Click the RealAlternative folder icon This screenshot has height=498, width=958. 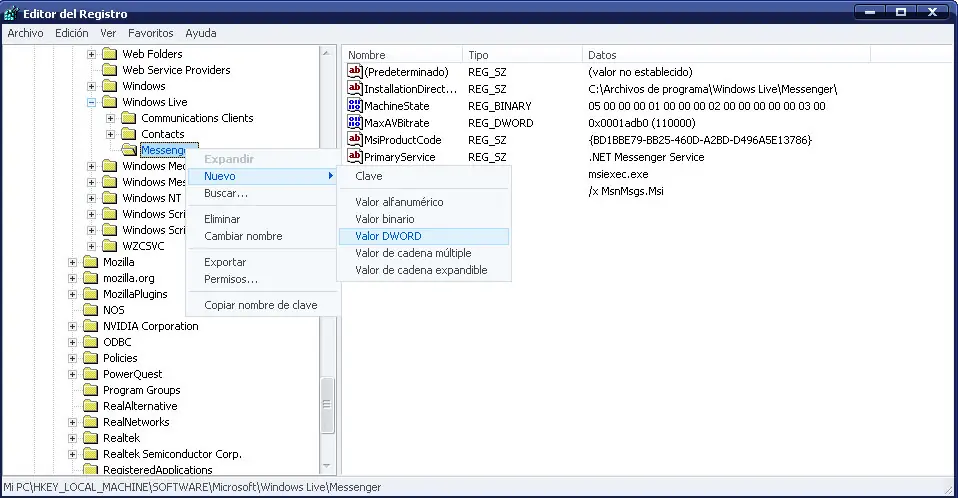tap(90, 406)
